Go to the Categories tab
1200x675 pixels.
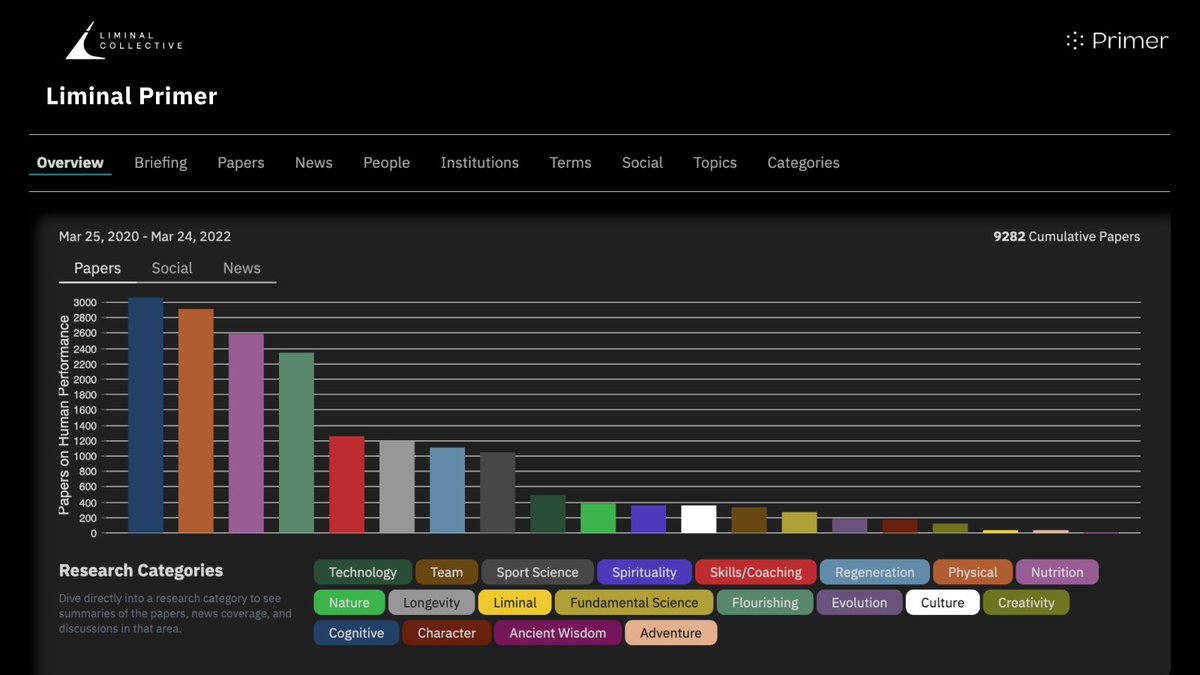pyautogui.click(x=803, y=162)
